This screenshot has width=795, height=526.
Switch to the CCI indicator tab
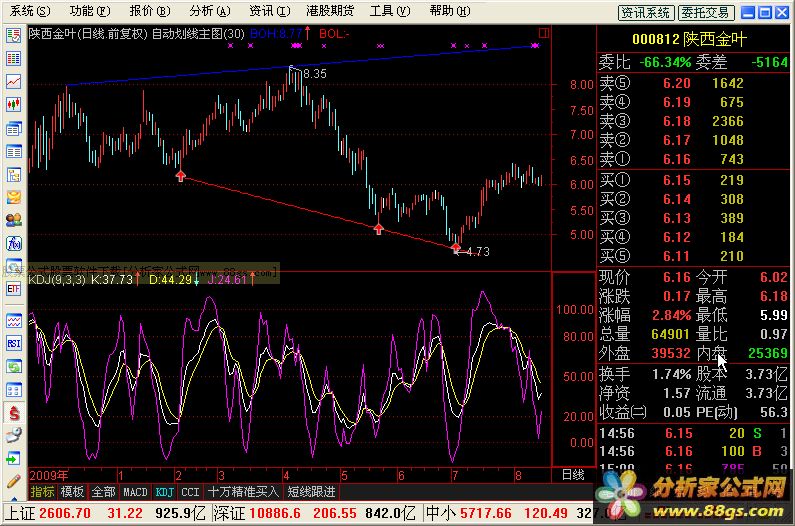(x=191, y=492)
